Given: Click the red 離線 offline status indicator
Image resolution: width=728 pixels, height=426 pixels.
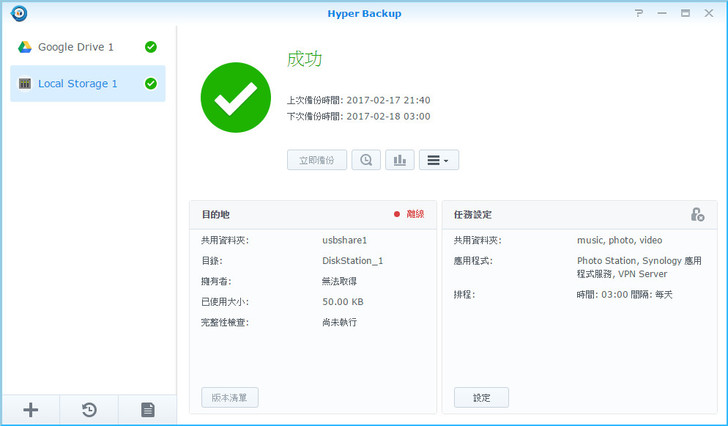Looking at the screenshot, I should point(409,214).
